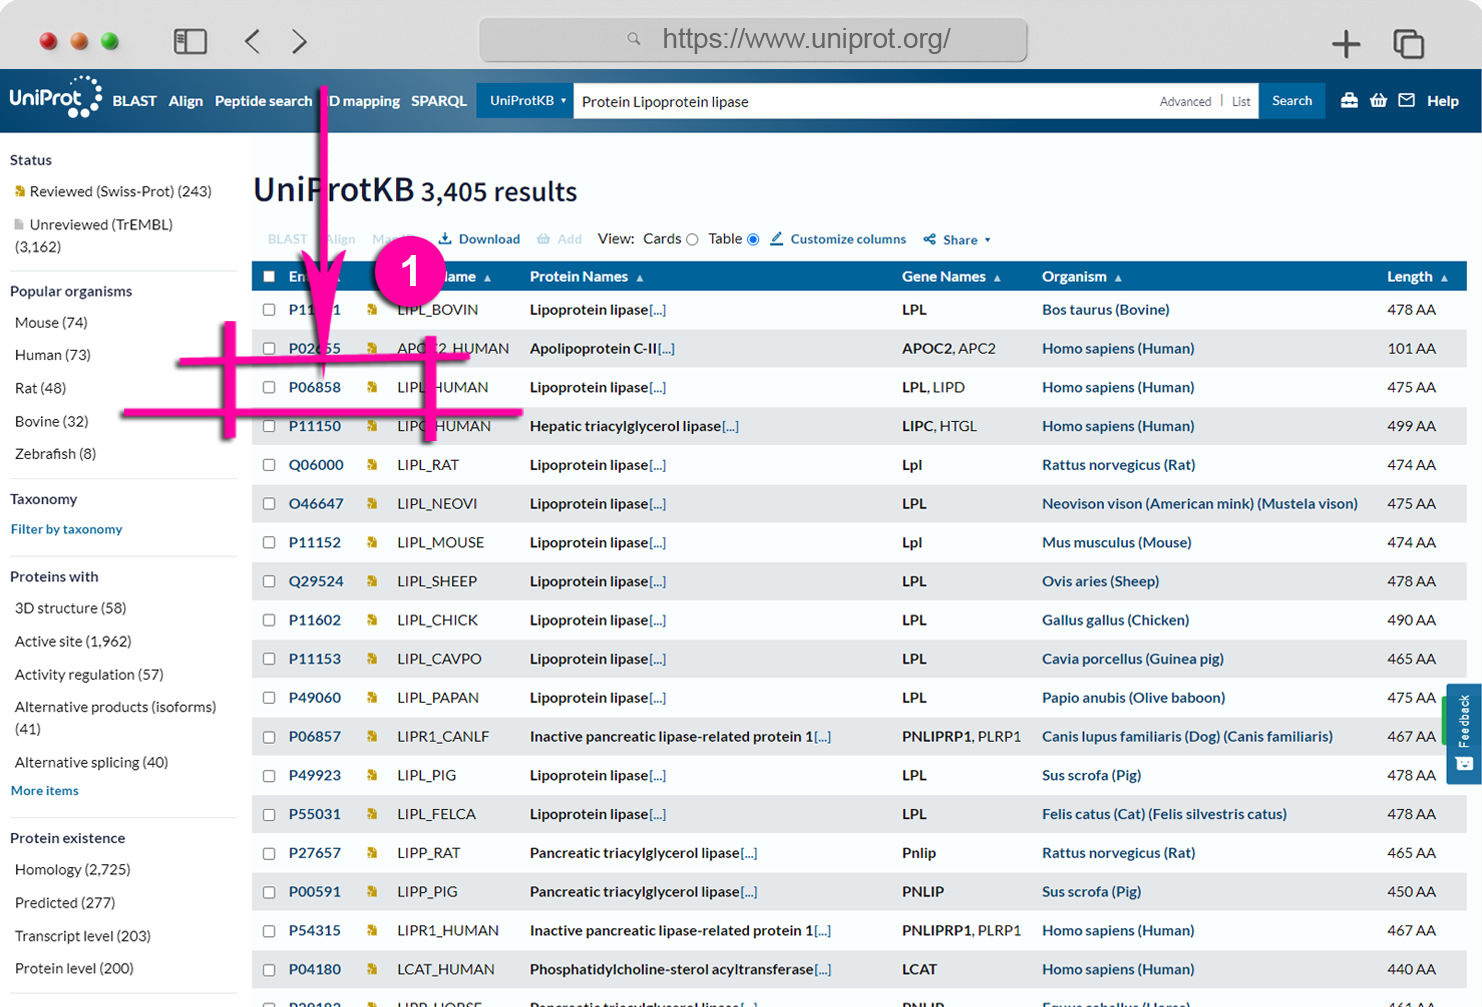
Task: Toggle the browser sidebar icon
Action: pyautogui.click(x=190, y=41)
